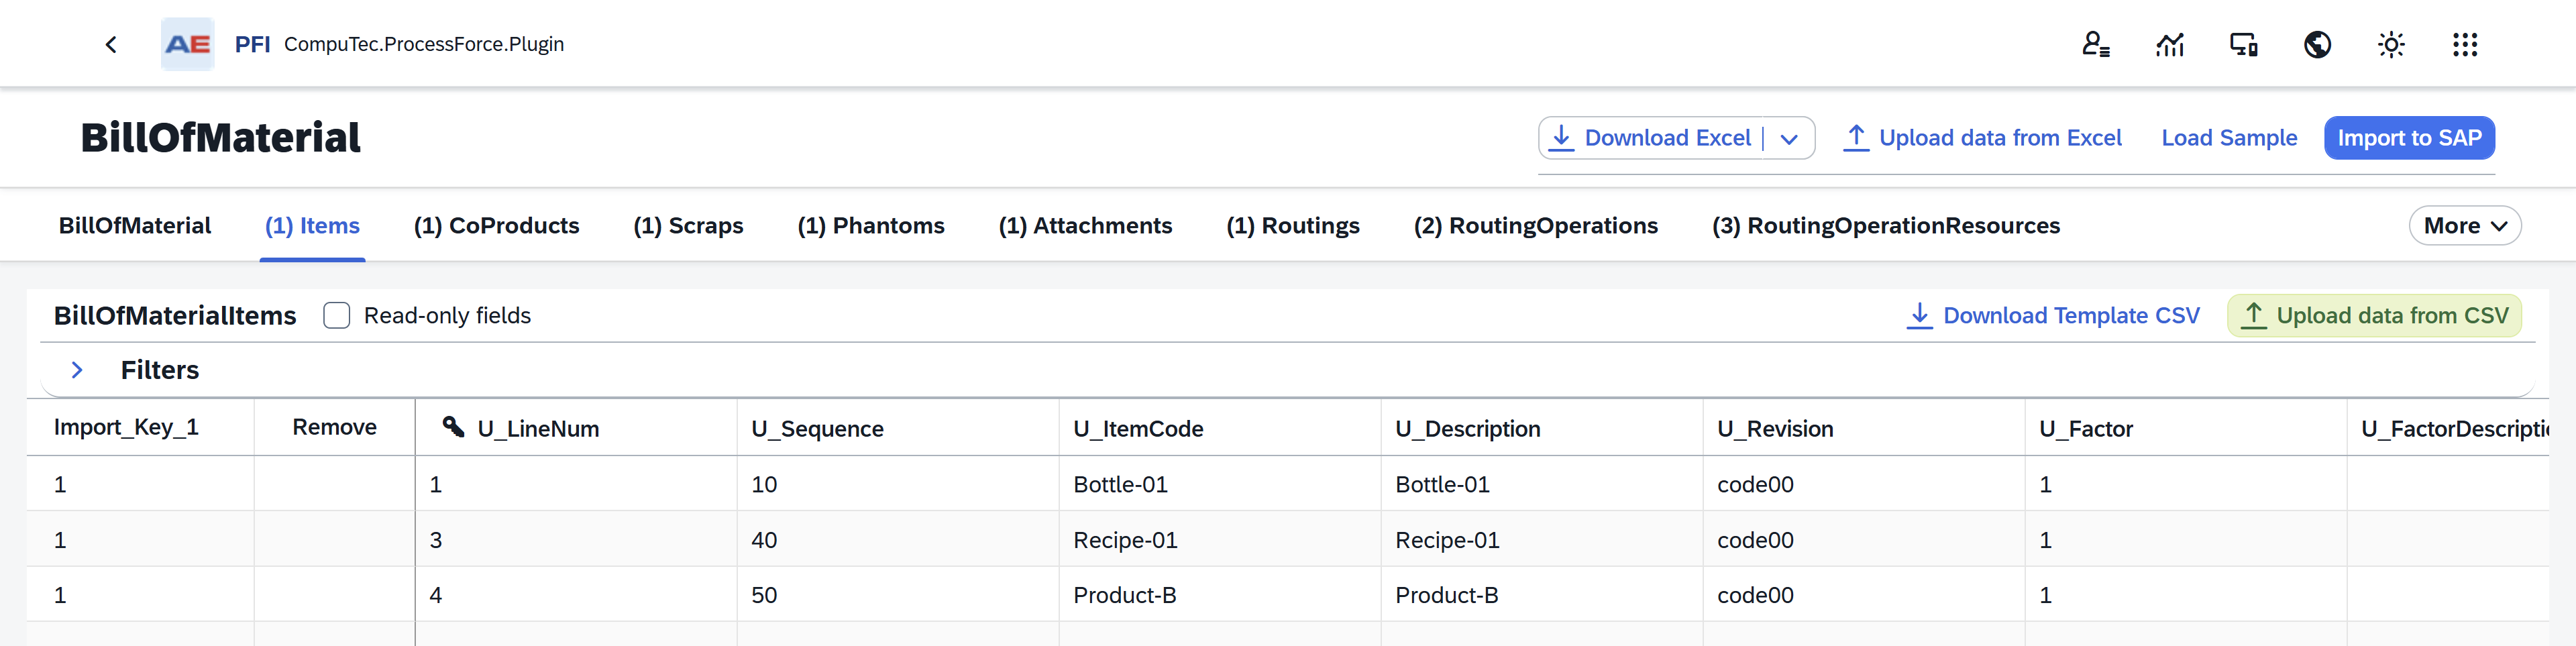Open the (1) CoProducts tab

point(497,226)
